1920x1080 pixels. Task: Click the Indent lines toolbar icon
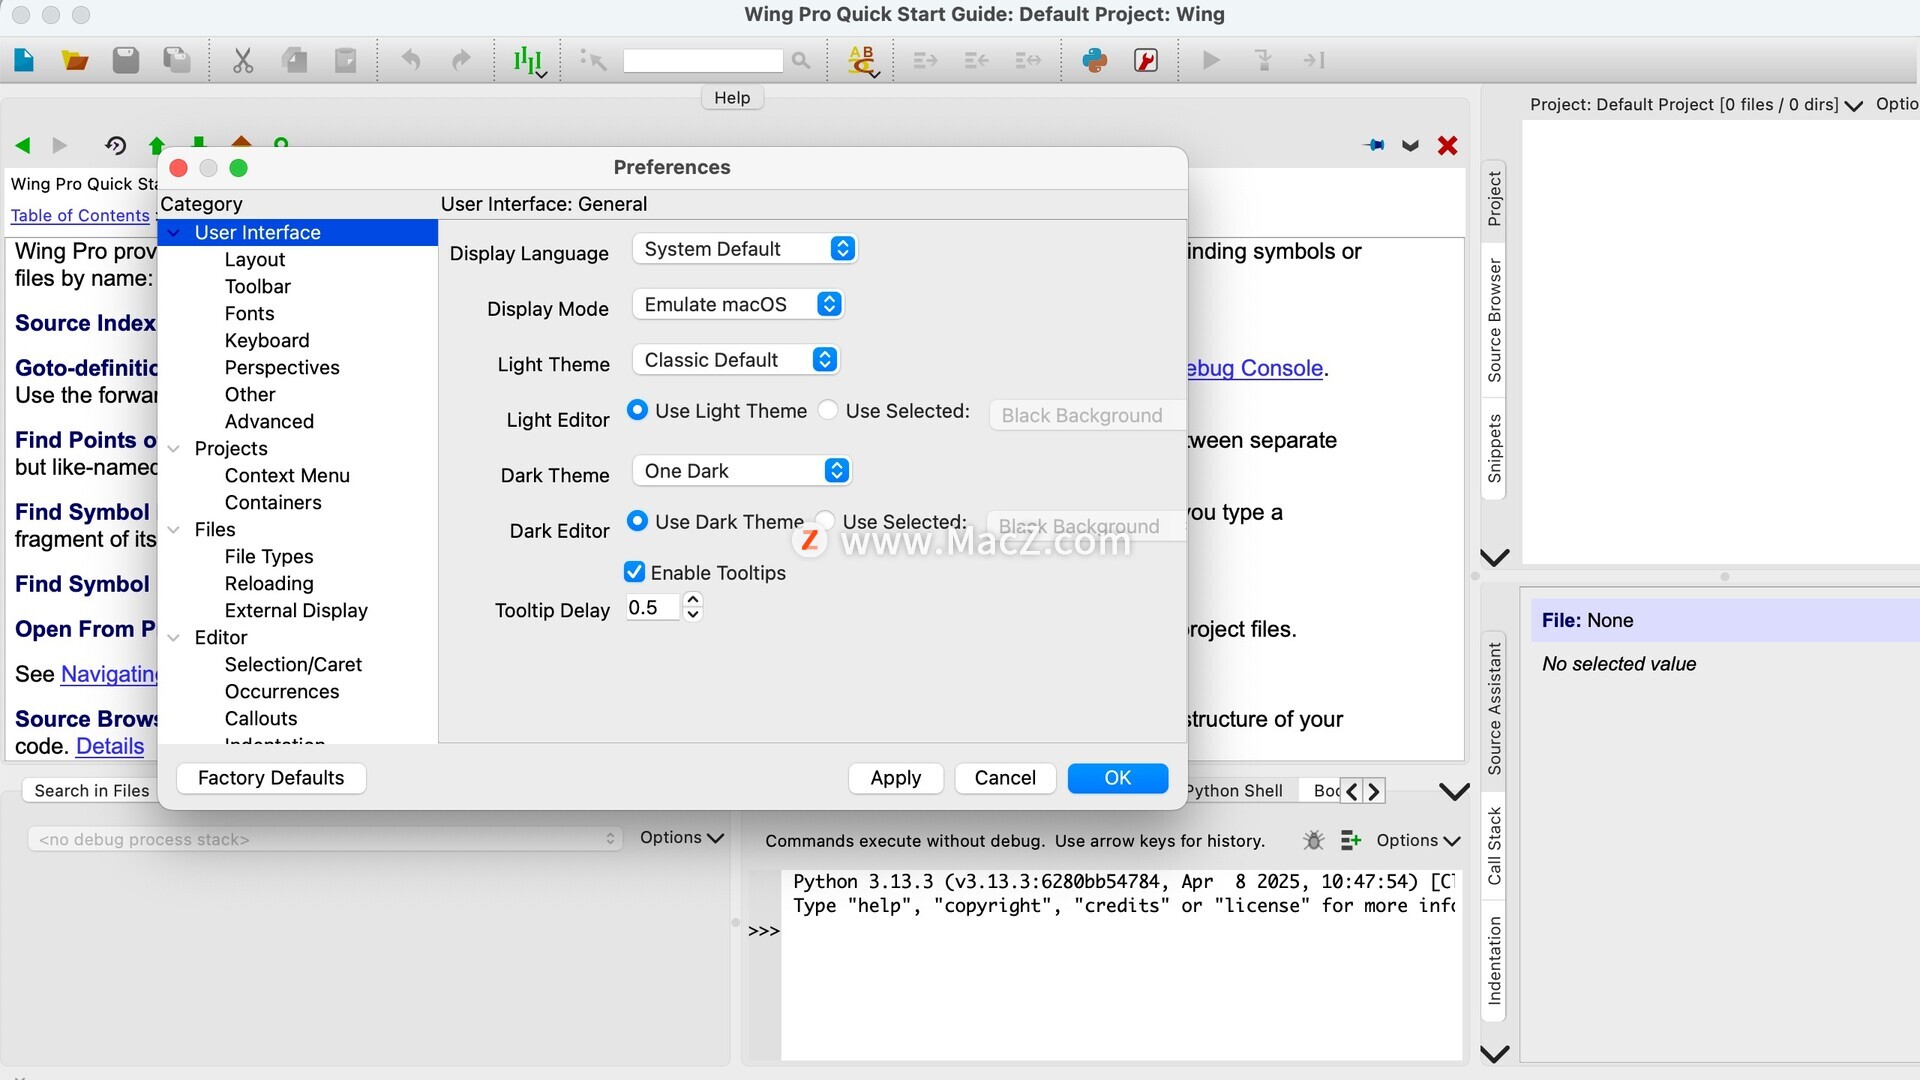click(x=926, y=60)
